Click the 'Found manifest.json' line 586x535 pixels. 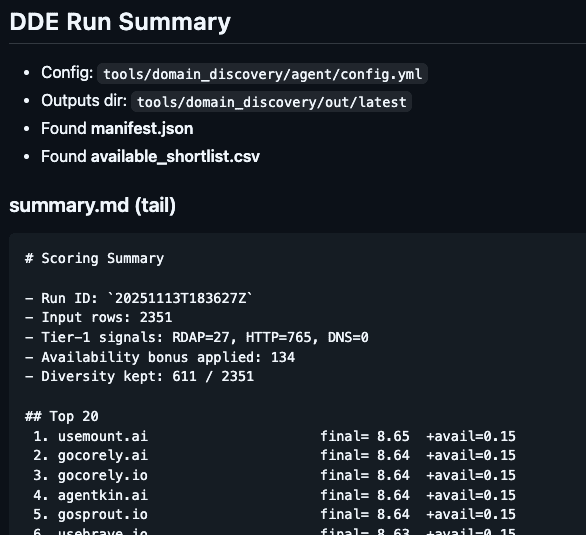(117, 129)
